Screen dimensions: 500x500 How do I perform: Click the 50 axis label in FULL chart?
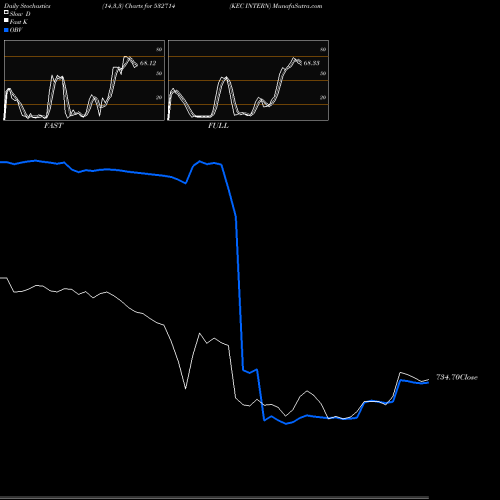[323, 73]
